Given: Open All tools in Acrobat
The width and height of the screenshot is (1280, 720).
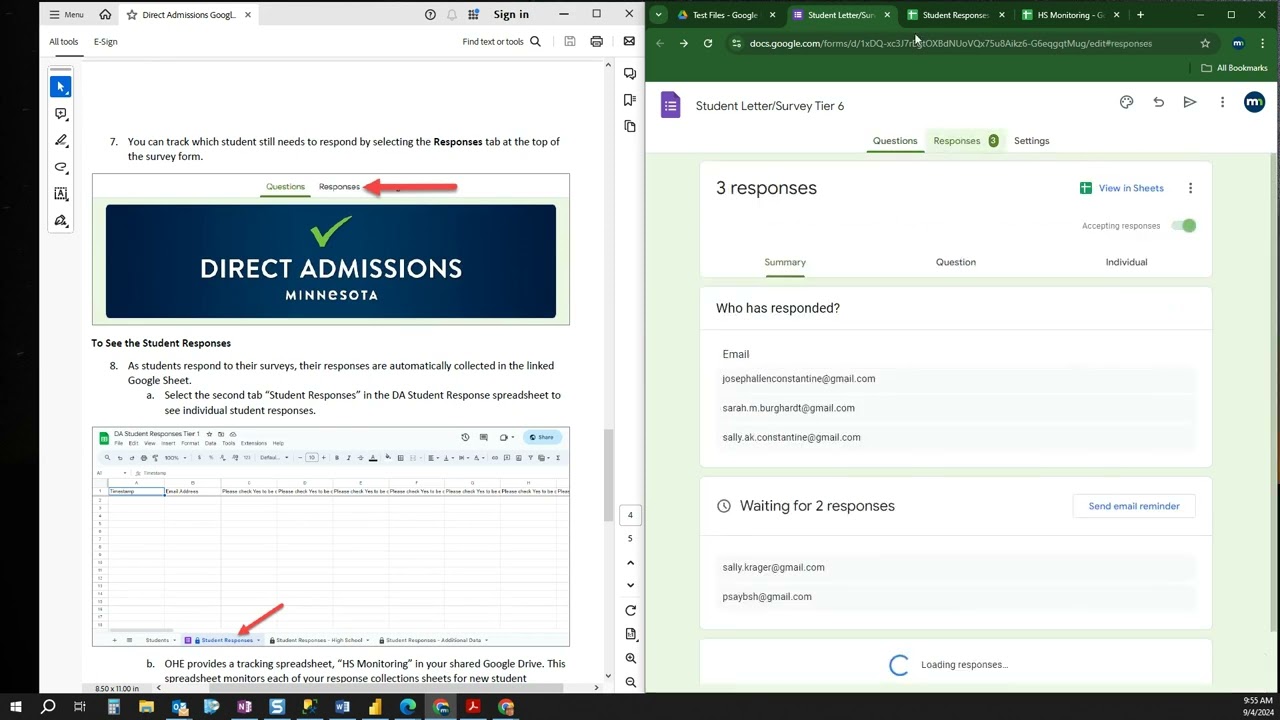Looking at the screenshot, I should click(63, 42).
